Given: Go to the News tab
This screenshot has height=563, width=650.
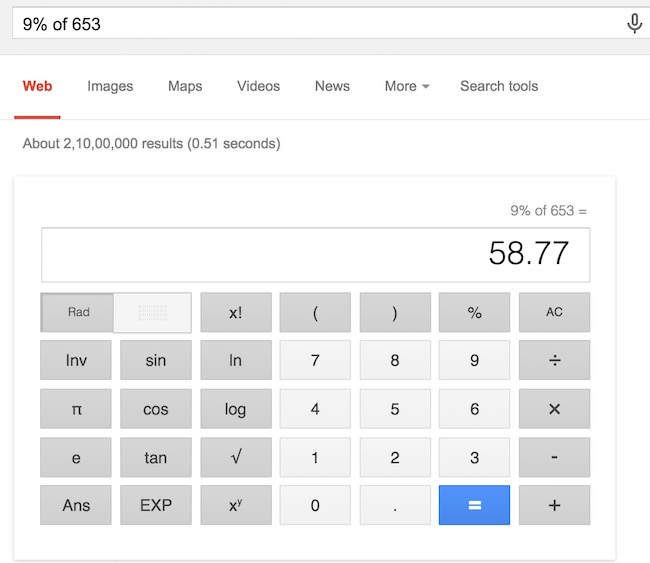Looking at the screenshot, I should pos(332,86).
